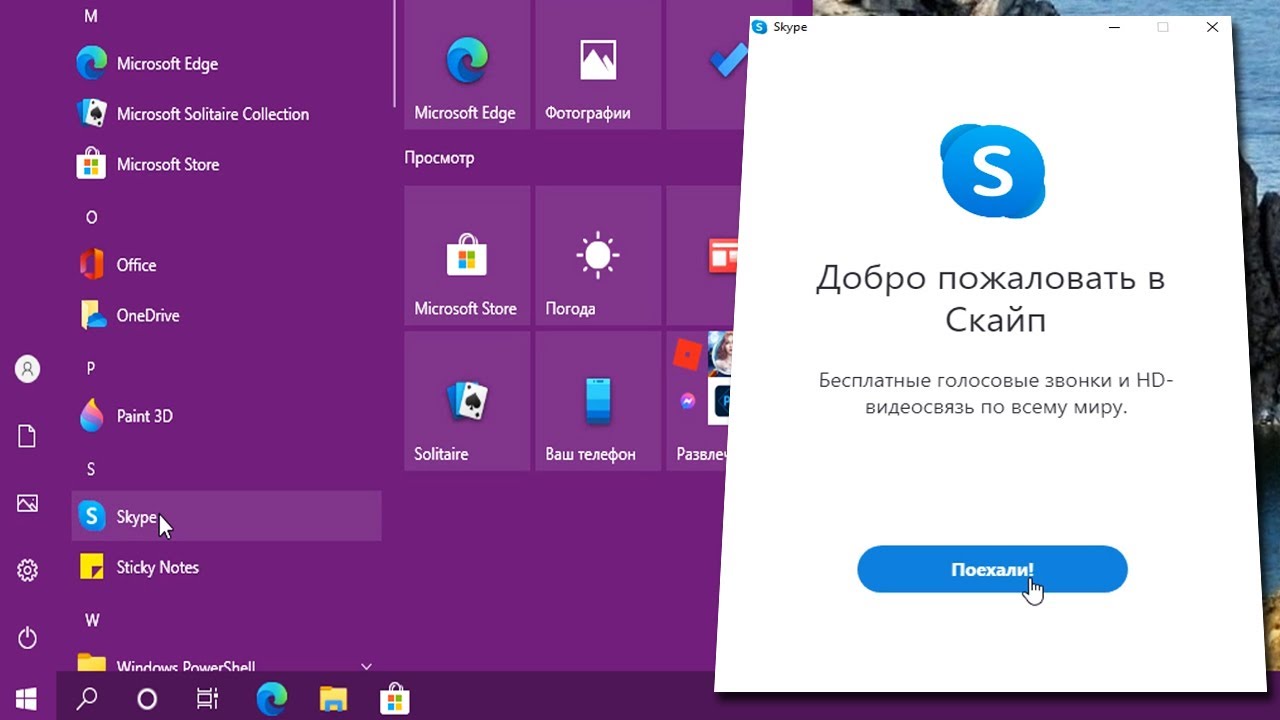This screenshot has width=1280, height=720.
Task: Click the letter W section header
Action: pos(92,620)
